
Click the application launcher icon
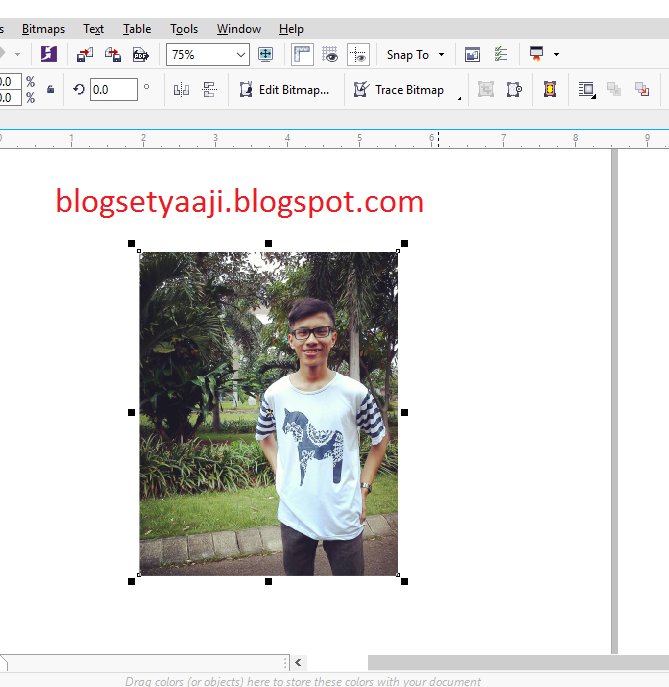pos(536,53)
